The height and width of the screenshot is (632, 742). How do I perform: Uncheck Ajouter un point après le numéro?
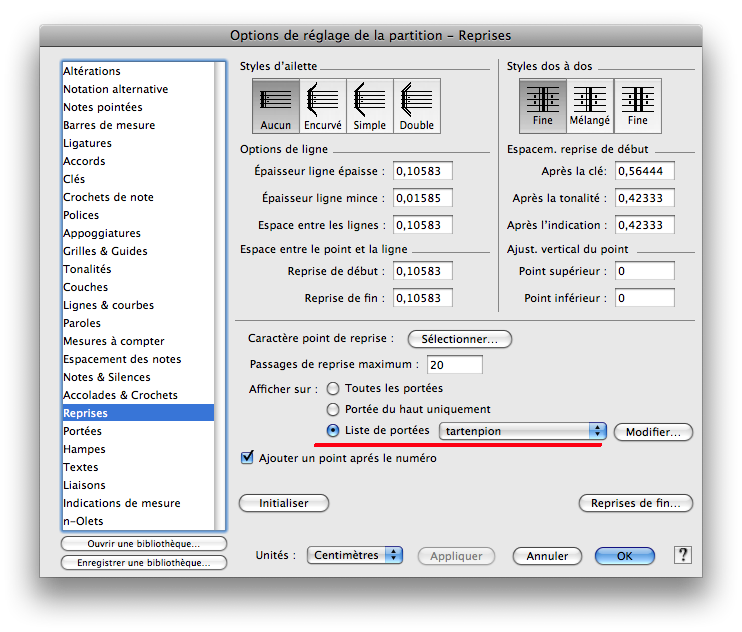[248, 458]
